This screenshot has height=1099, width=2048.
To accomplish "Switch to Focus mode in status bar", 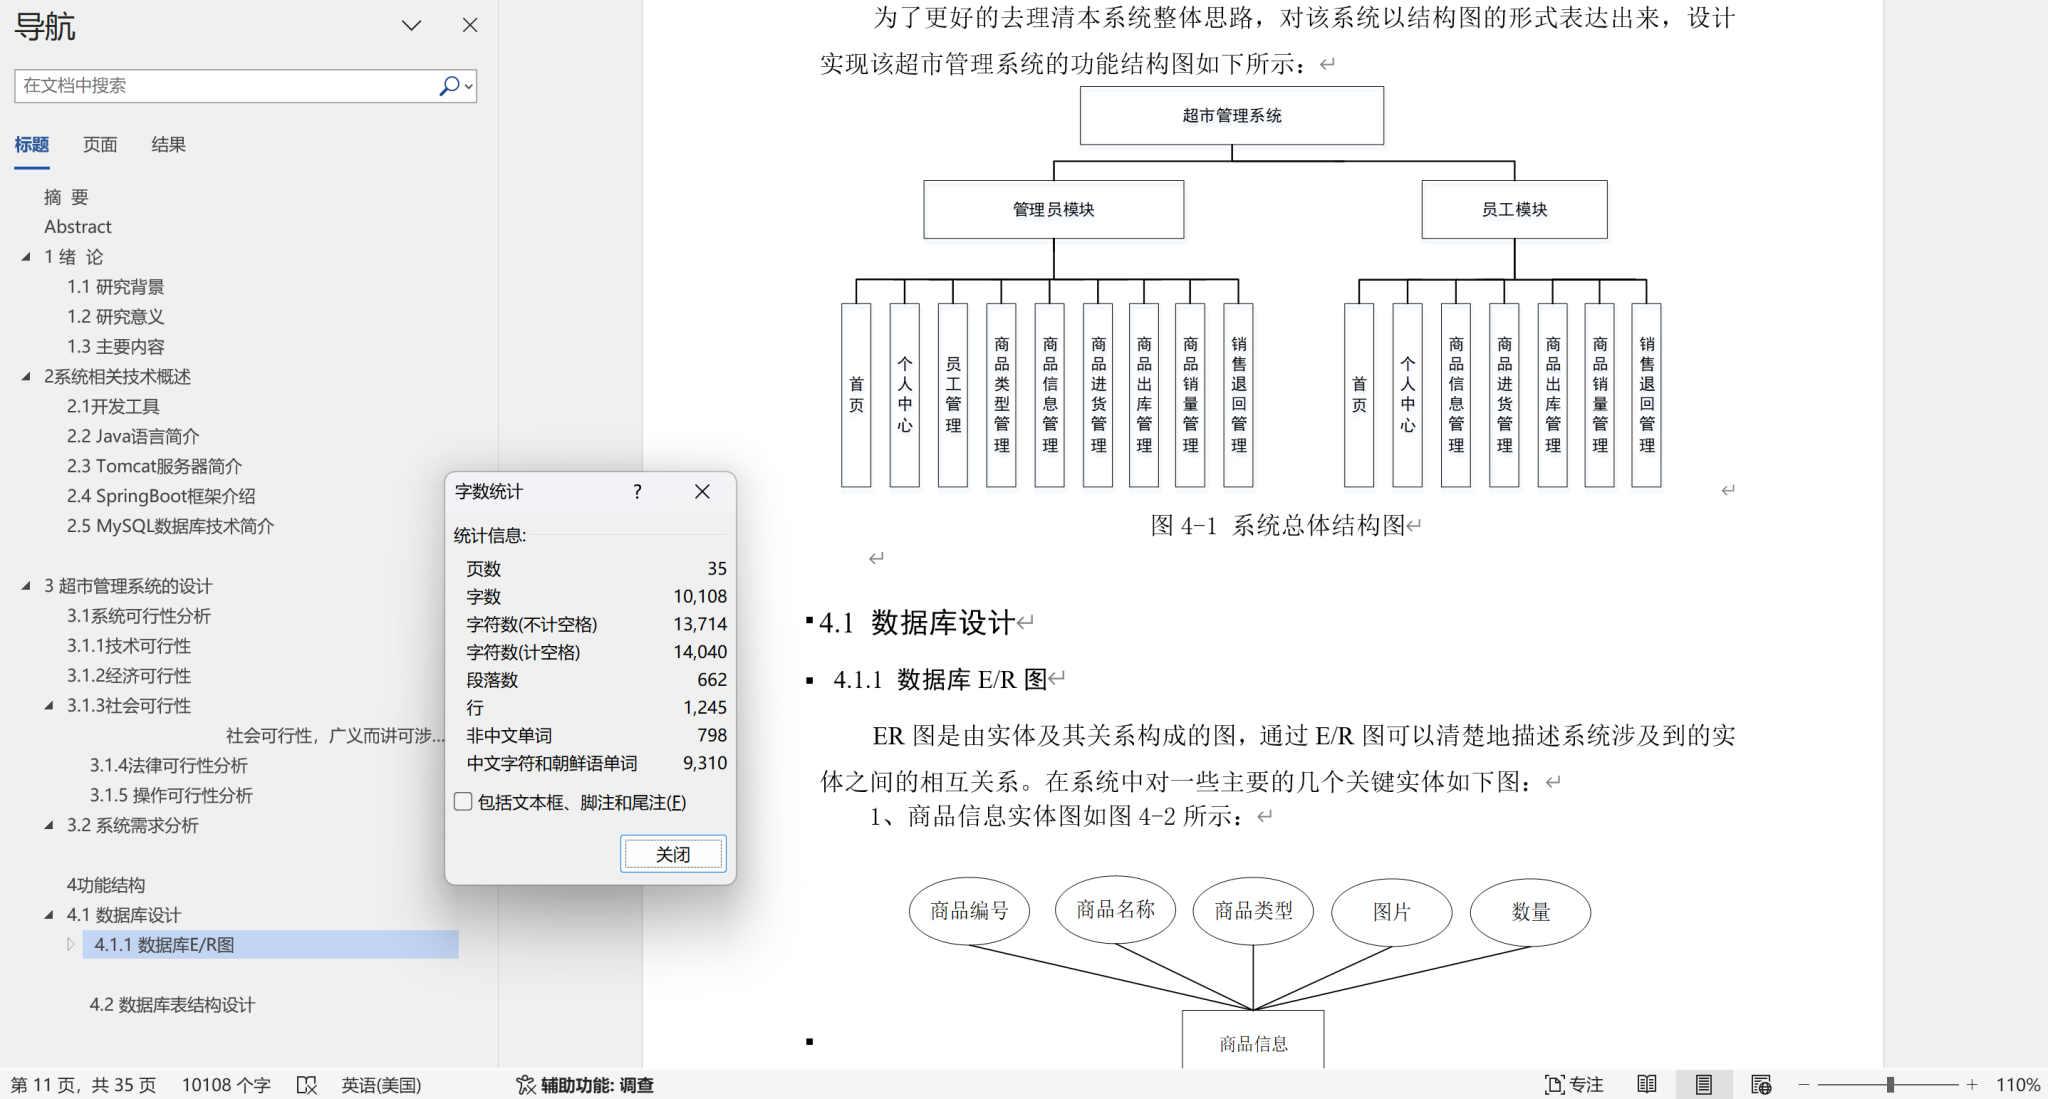I will 1574,1085.
